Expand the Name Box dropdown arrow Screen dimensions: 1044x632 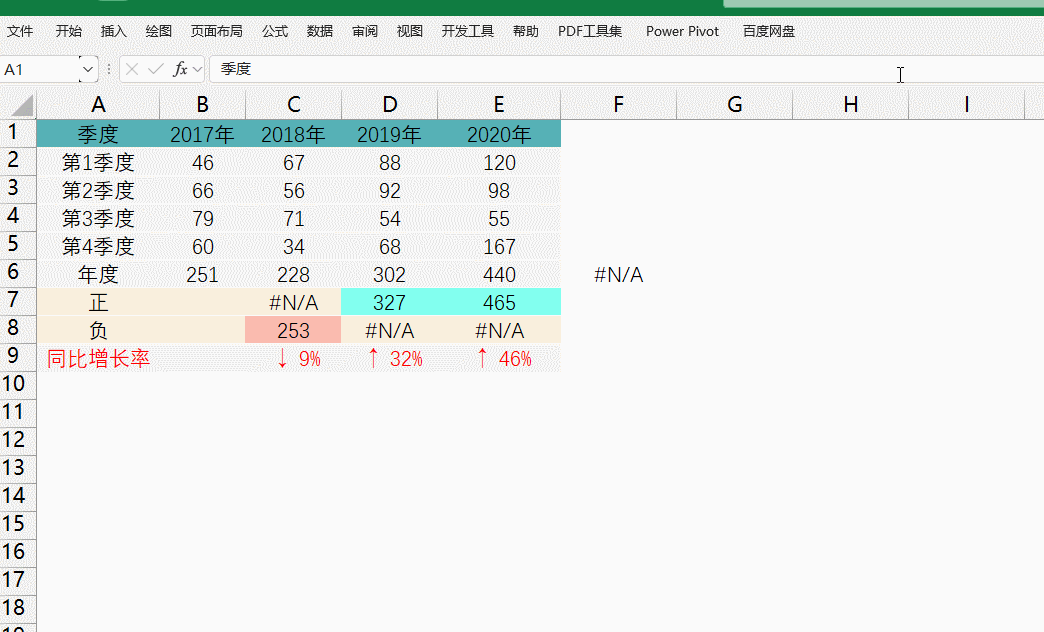click(x=88, y=69)
